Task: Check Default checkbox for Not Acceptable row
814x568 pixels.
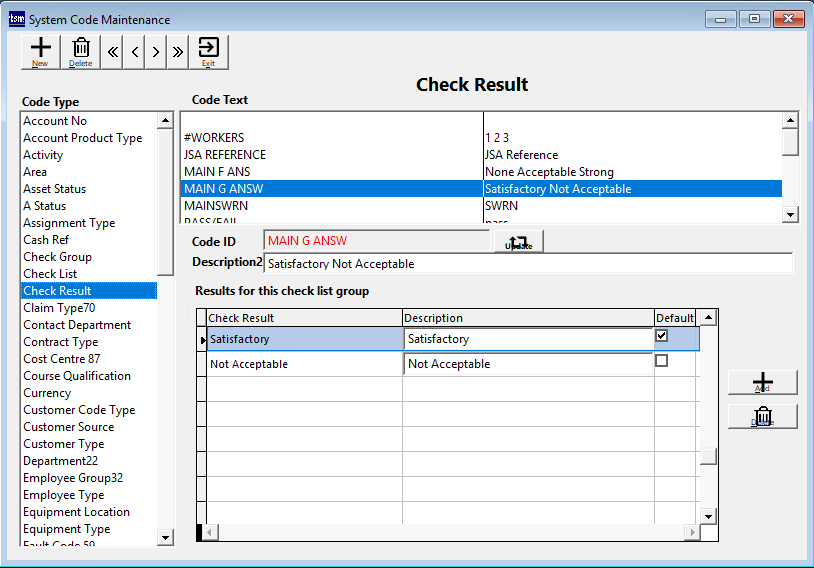Action: point(661,362)
